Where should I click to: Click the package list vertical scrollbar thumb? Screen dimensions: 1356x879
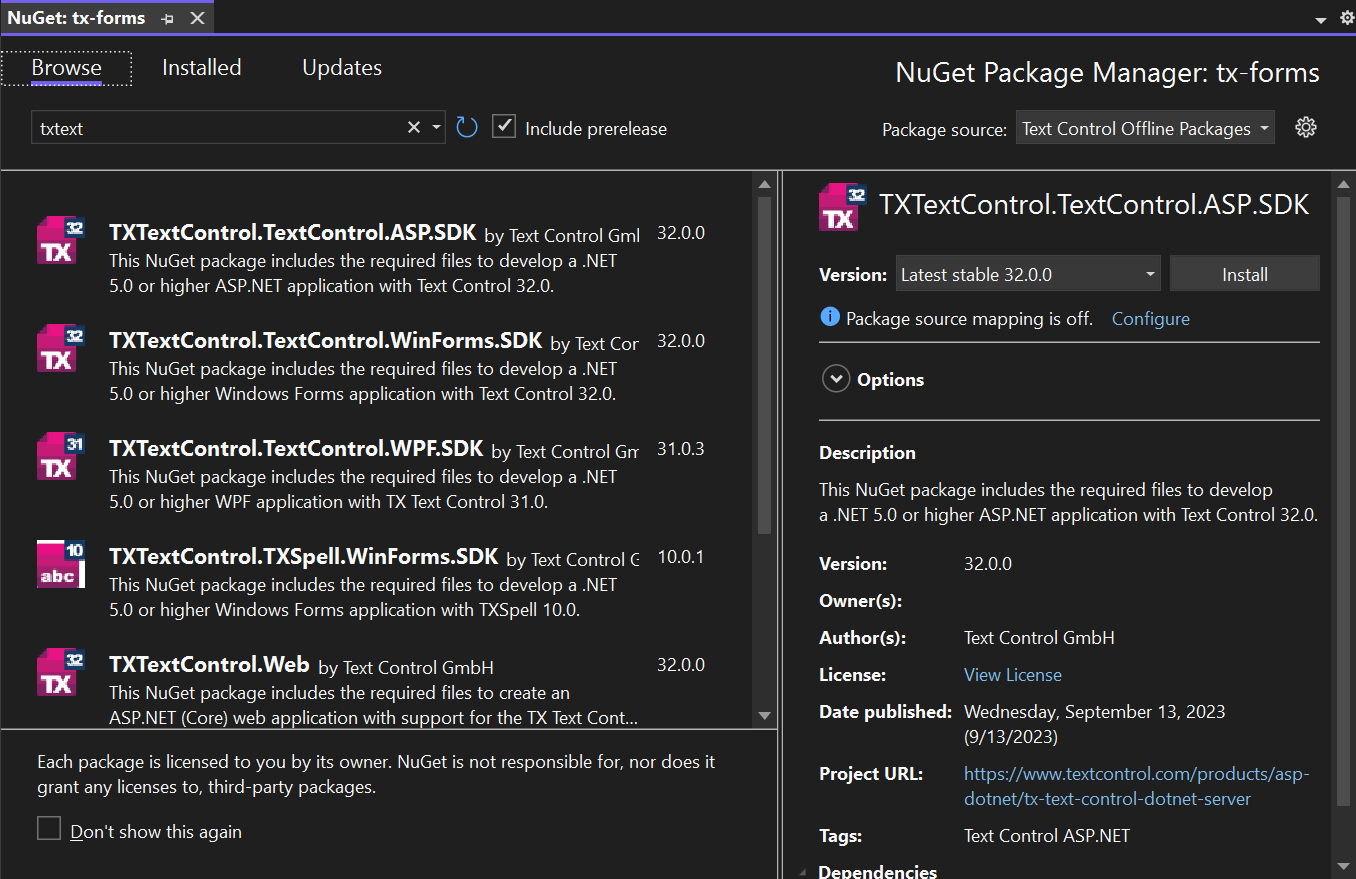pyautogui.click(x=764, y=364)
